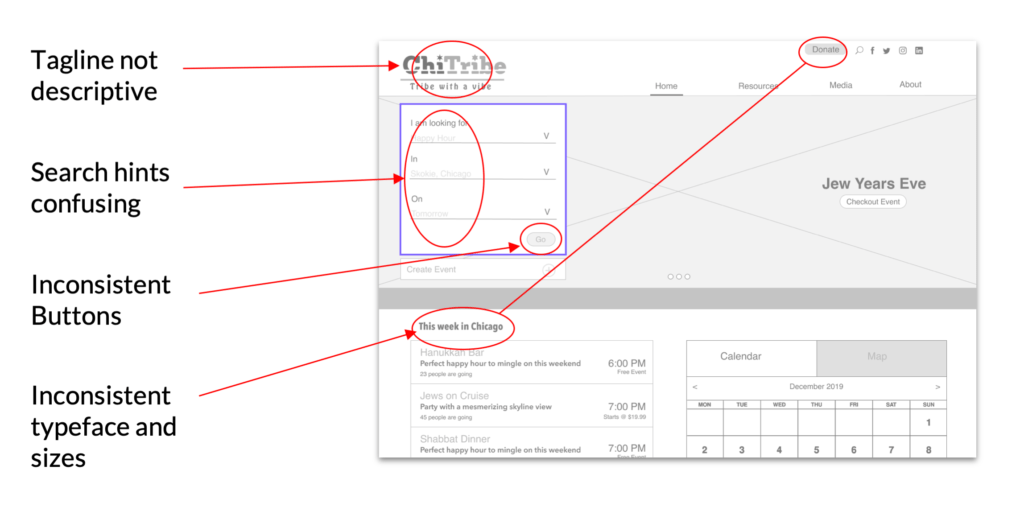This screenshot has width=1024, height=511.
Task: Go to the Home nav item
Action: pos(666,86)
